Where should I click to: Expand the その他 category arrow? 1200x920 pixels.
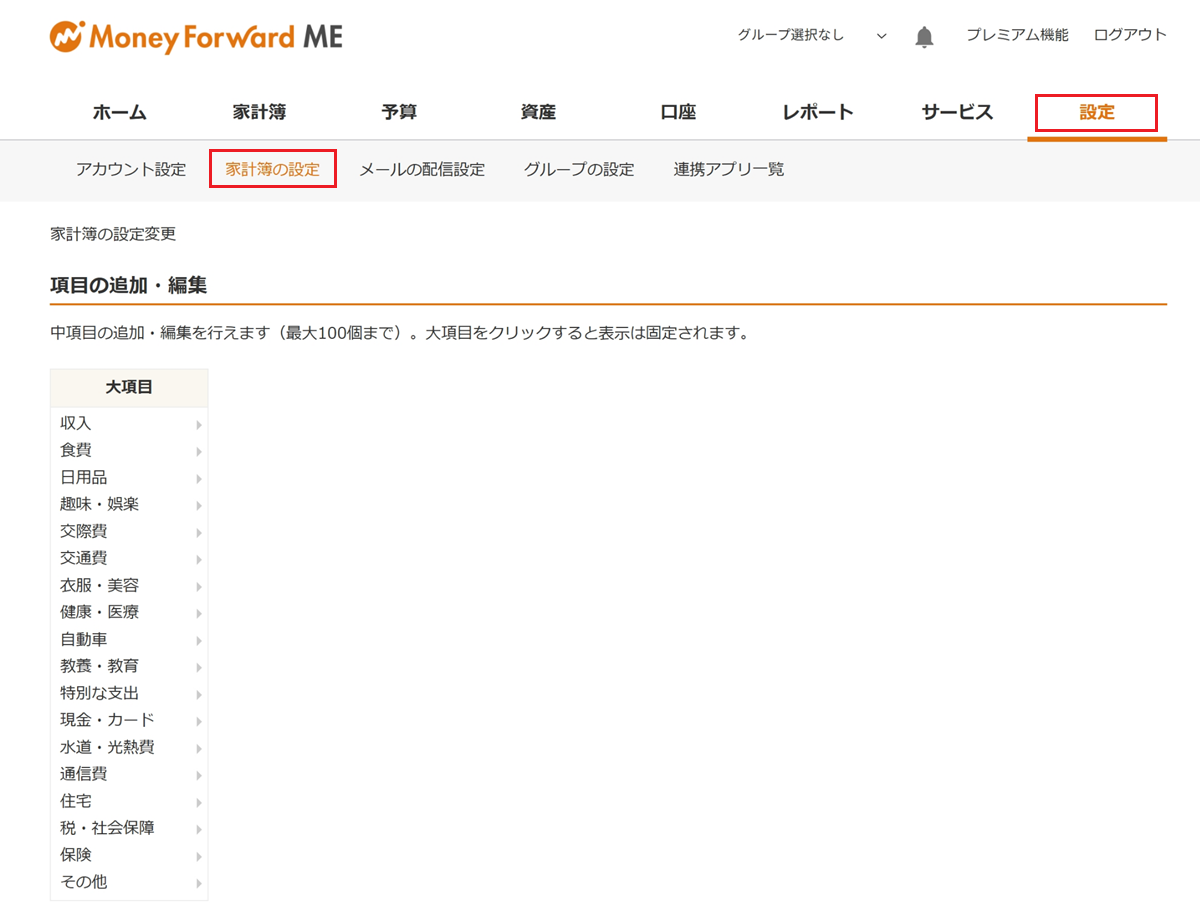pos(199,884)
